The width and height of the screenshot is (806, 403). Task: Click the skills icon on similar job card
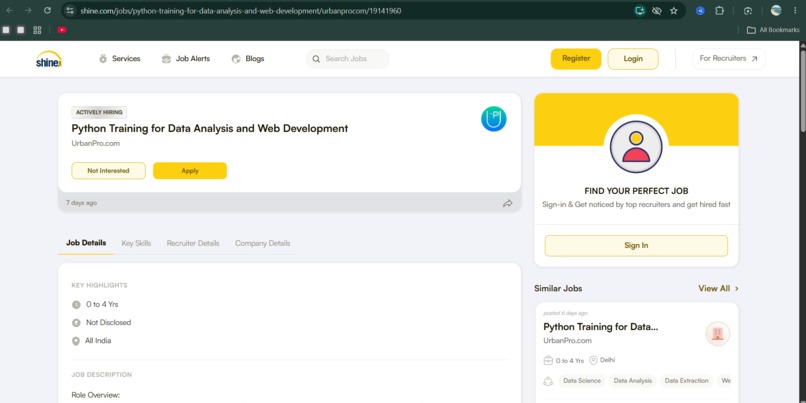tap(548, 381)
